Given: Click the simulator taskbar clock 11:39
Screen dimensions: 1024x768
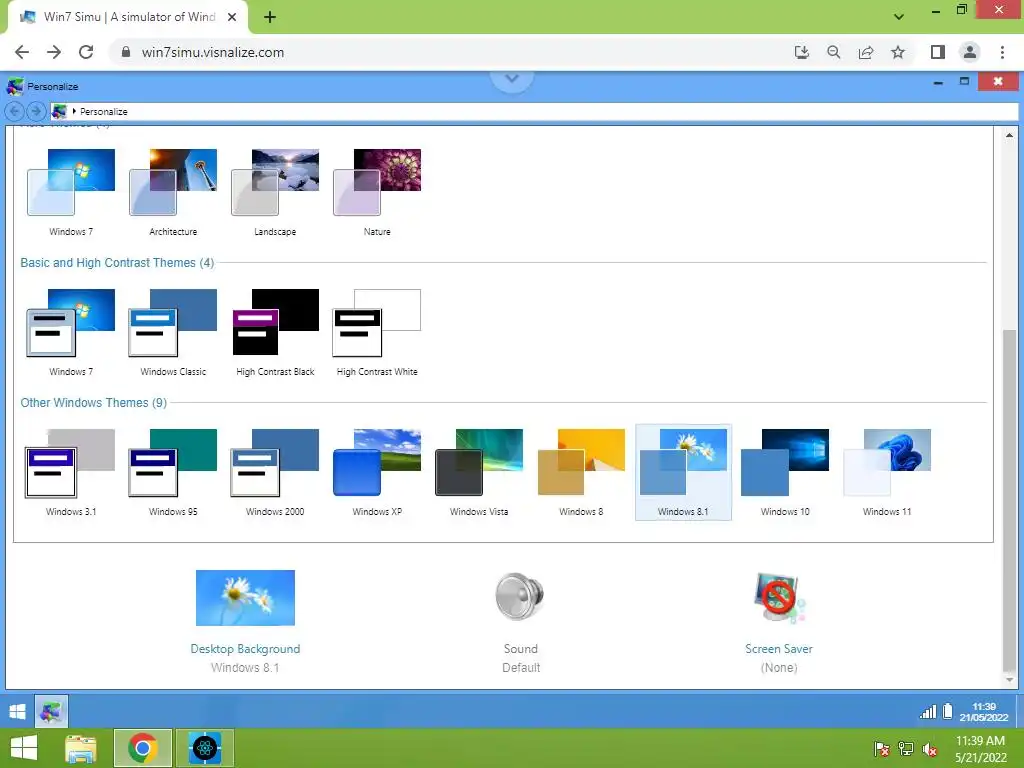Looking at the screenshot, I should point(984,712).
